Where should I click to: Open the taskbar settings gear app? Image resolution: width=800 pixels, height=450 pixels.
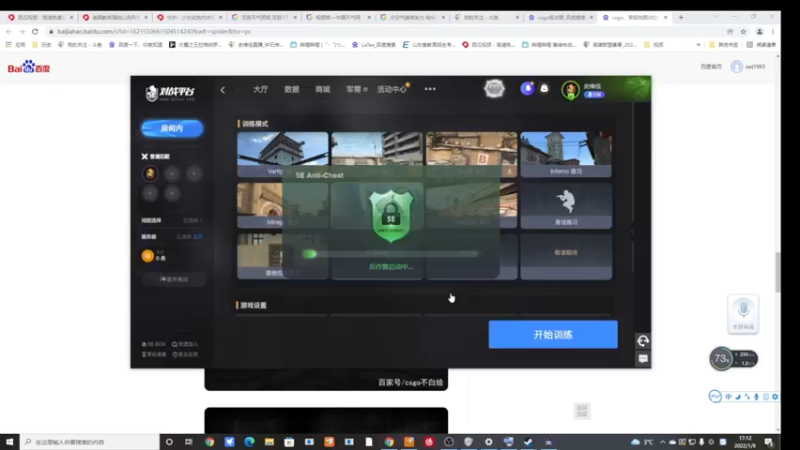coord(488,442)
